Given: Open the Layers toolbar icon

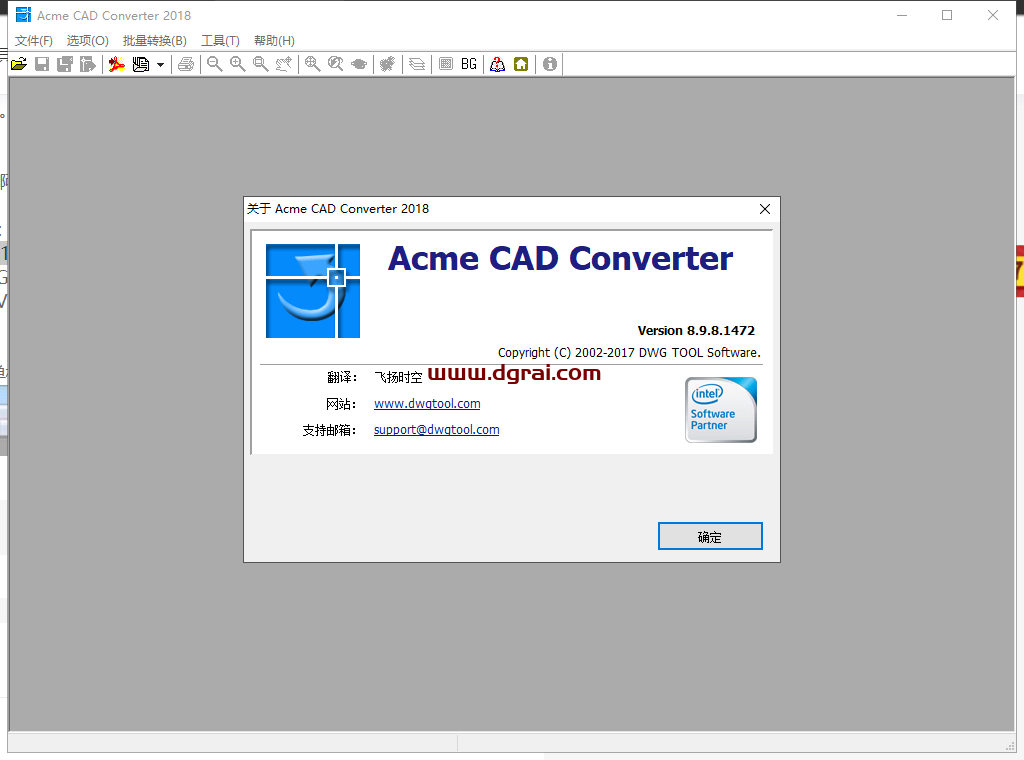Looking at the screenshot, I should (417, 64).
